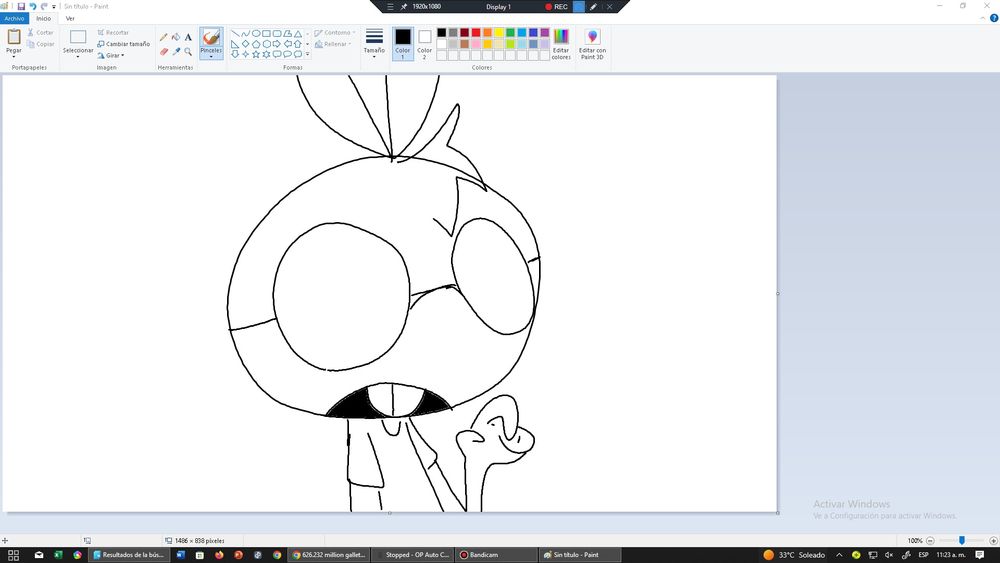Pick the Line shape from Formas
Image resolution: width=1000 pixels, height=563 pixels.
pyautogui.click(x=235, y=33)
